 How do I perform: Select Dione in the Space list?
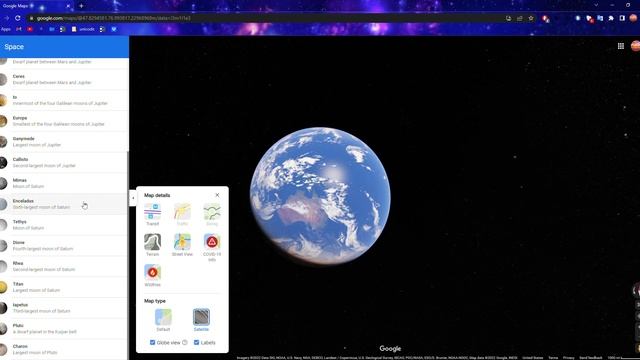click(x=64, y=246)
